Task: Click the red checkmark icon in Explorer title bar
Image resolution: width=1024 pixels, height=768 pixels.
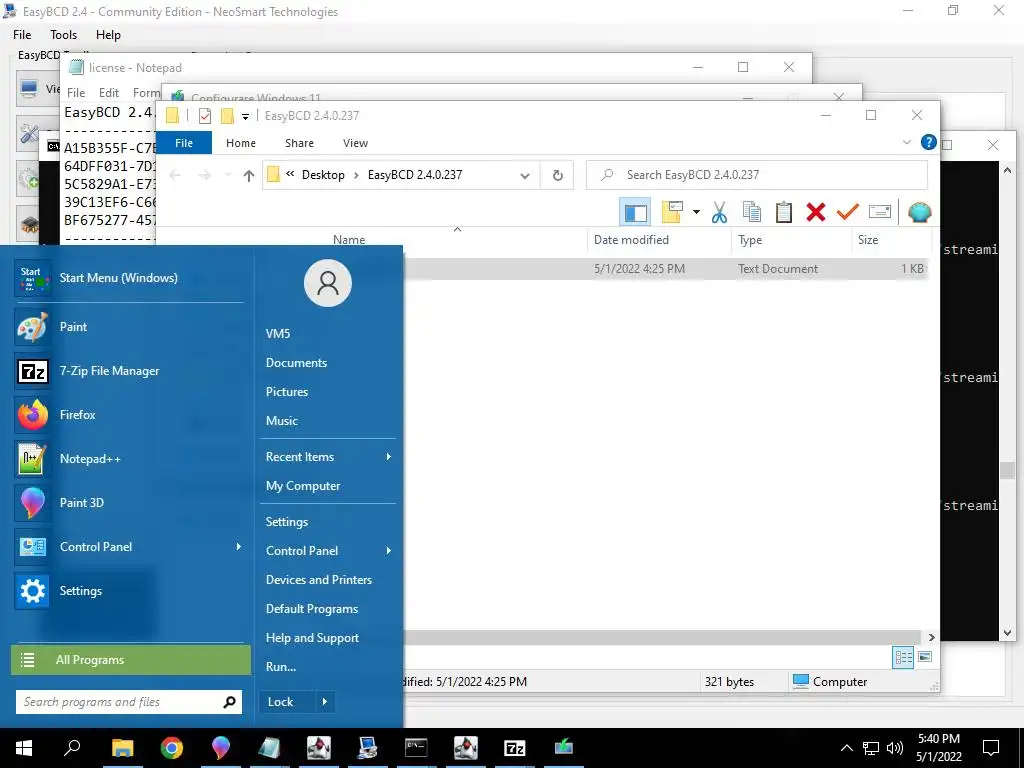Action: (205, 116)
